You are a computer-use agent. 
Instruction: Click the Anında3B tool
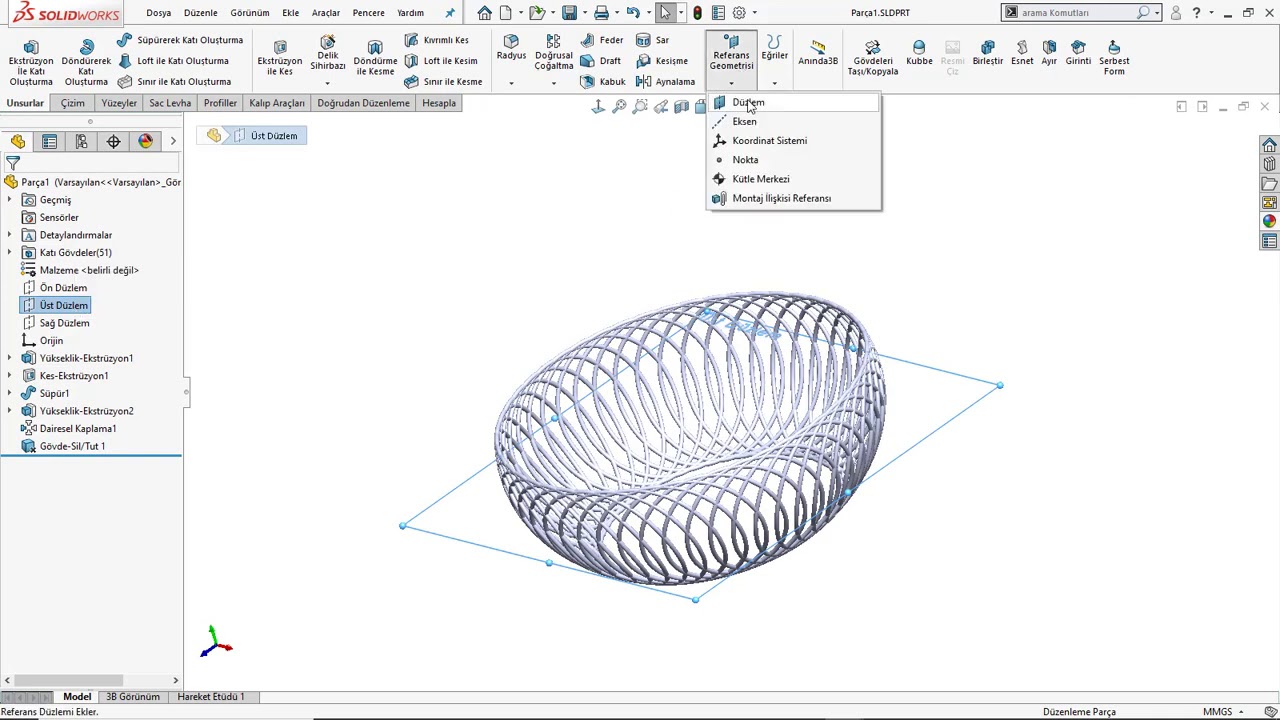point(818,53)
